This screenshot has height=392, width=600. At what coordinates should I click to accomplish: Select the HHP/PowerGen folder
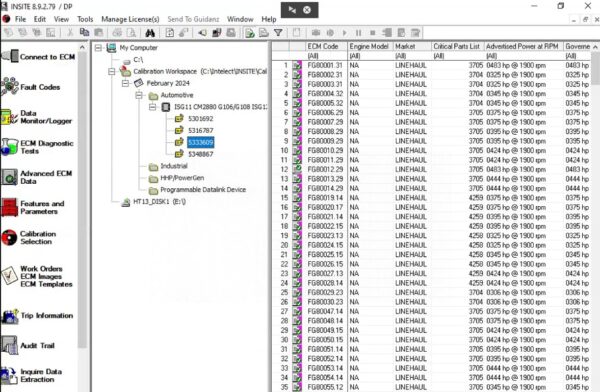click(182, 178)
